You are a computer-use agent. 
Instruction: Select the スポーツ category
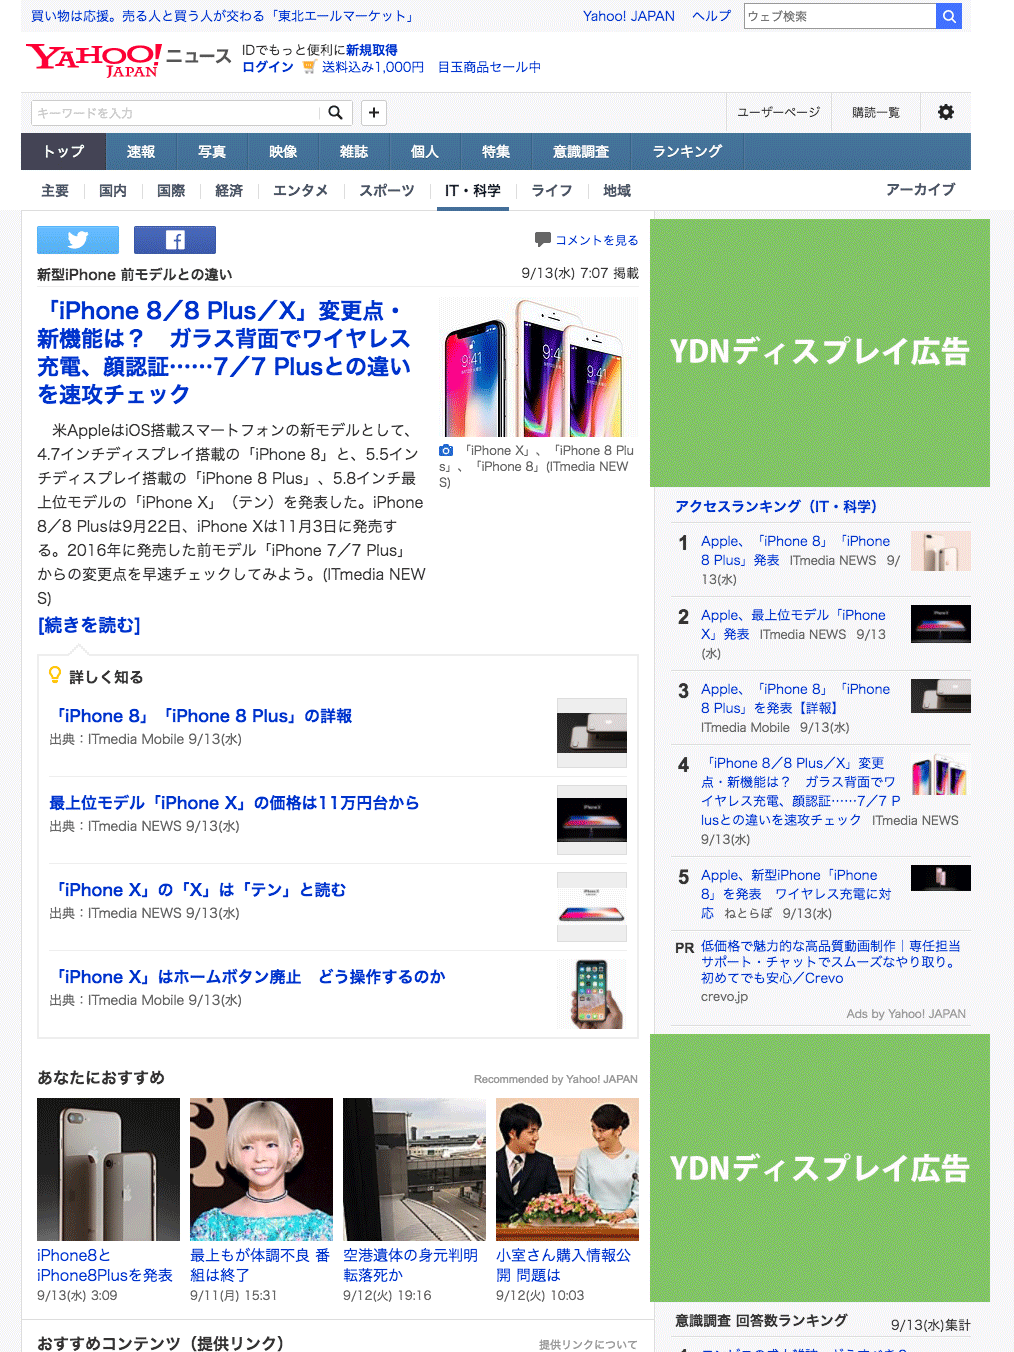[x=387, y=190]
